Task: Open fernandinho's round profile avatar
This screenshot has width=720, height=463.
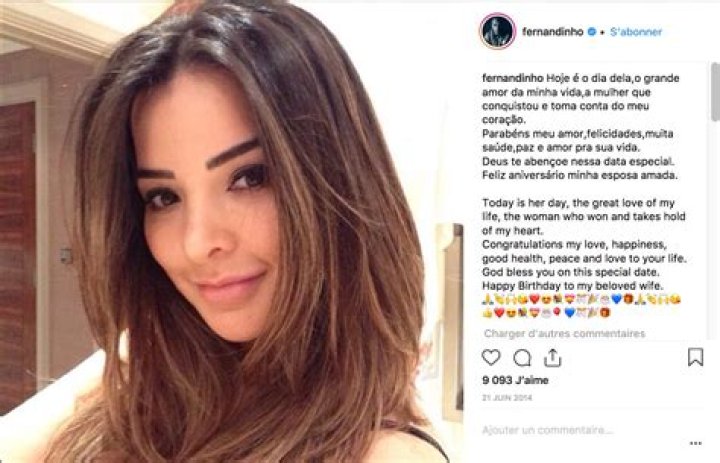Action: click(497, 31)
